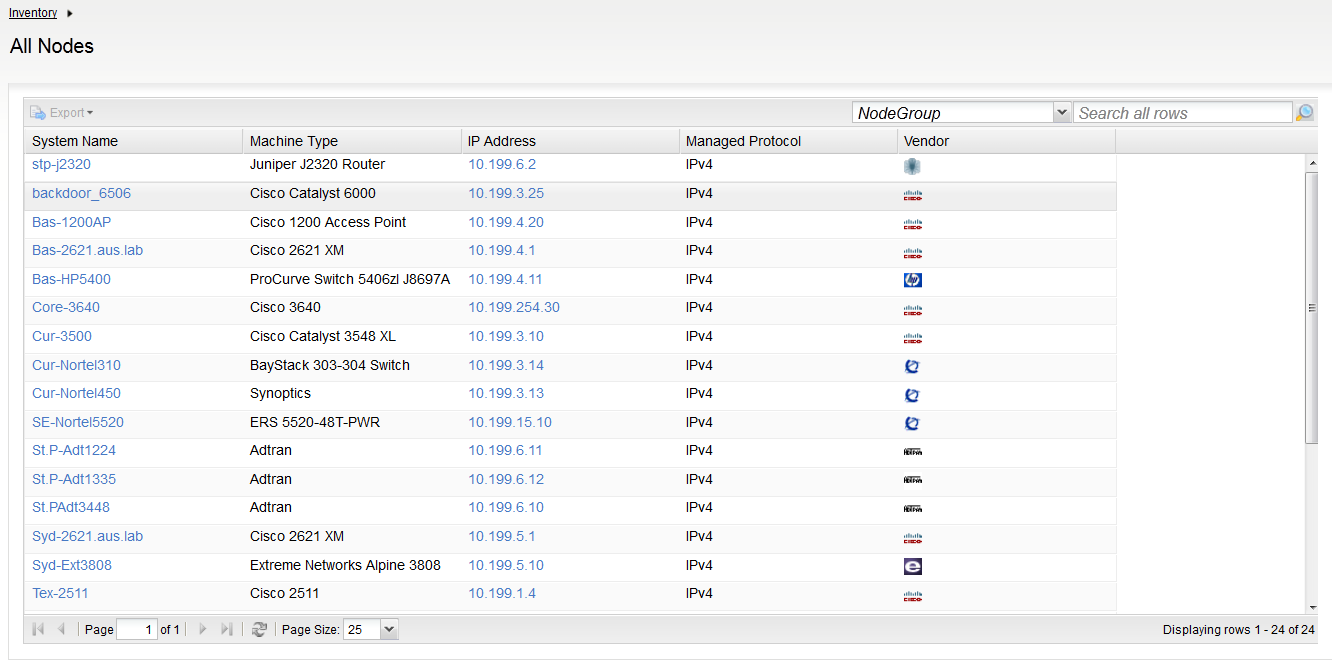Click Juniper vendor icon for stp-j2320

[912, 166]
